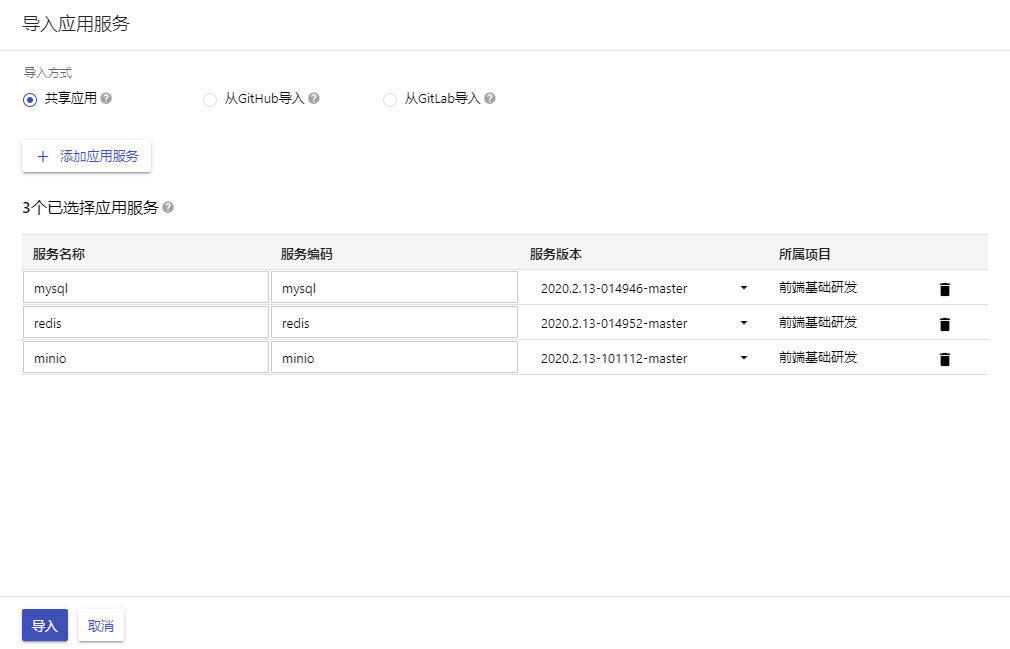This screenshot has width=1010, height=649.
Task: Open redis version dropdown
Action: (644, 323)
